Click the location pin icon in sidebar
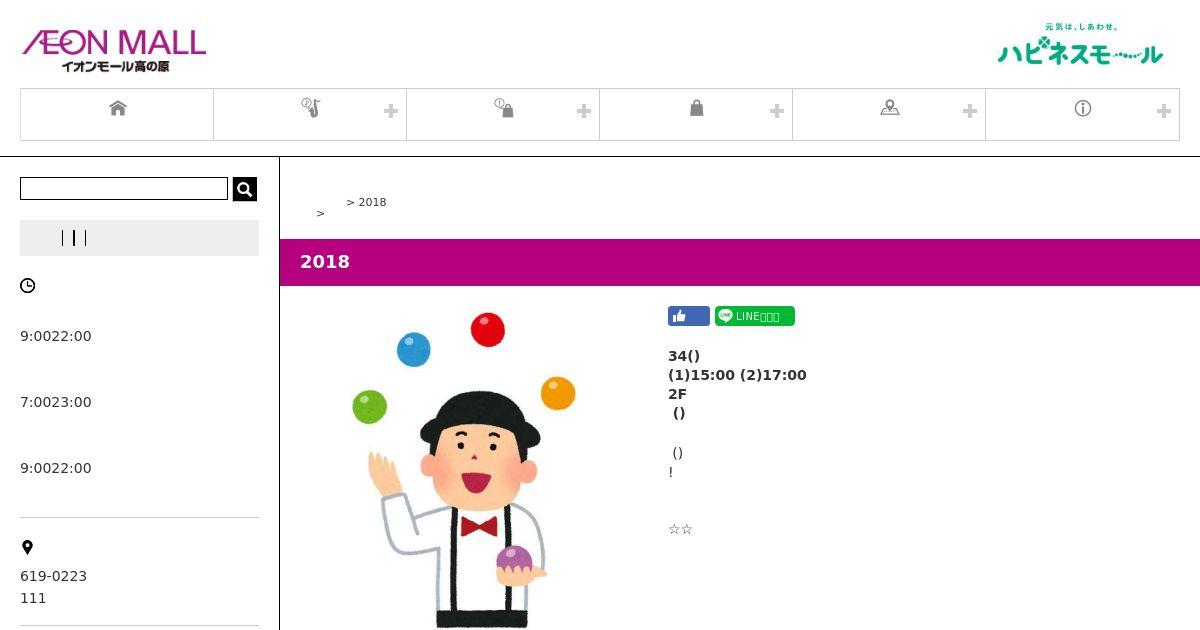 (x=27, y=547)
